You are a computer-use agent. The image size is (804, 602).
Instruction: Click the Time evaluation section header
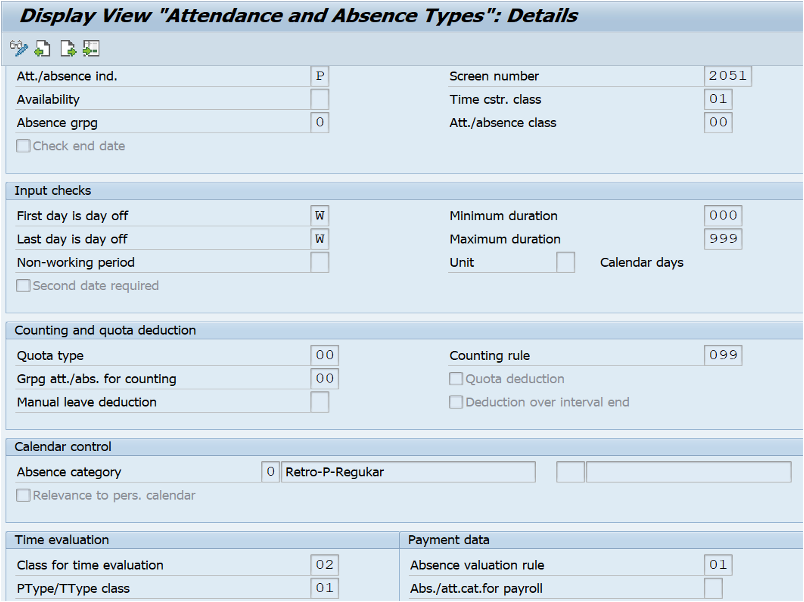click(62, 540)
